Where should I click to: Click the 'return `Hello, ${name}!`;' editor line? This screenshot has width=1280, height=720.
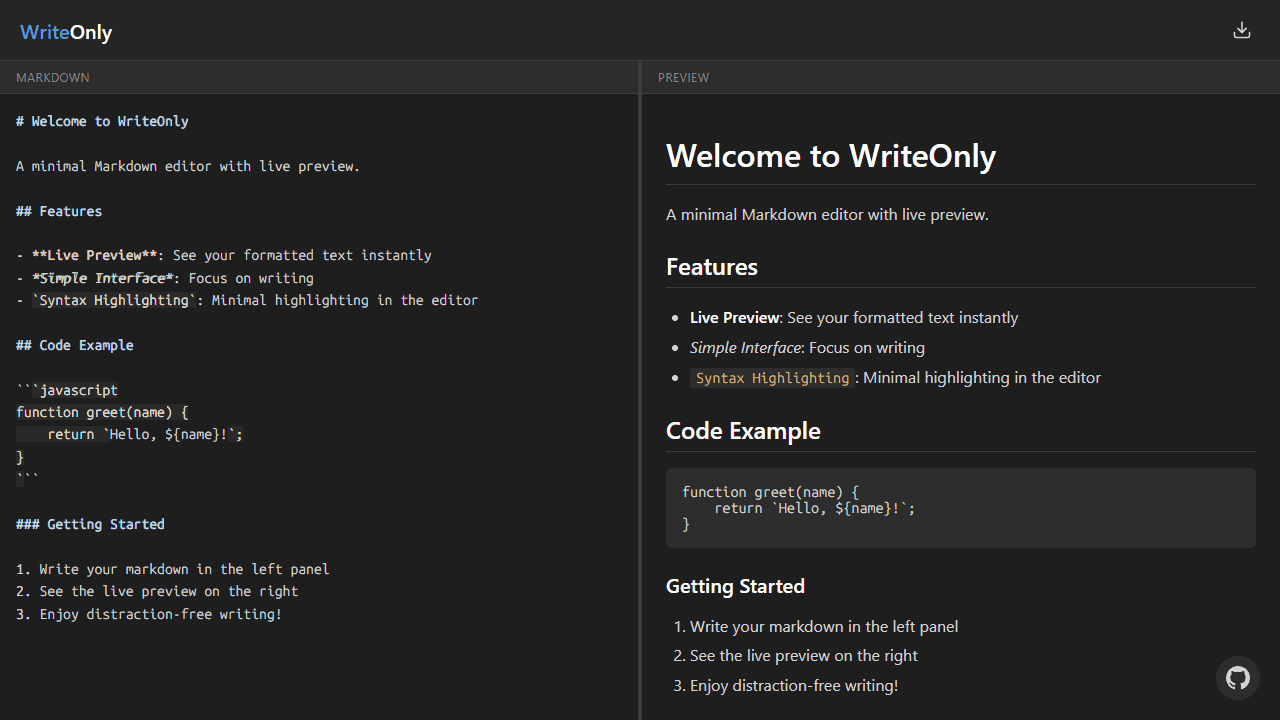[x=130, y=434]
